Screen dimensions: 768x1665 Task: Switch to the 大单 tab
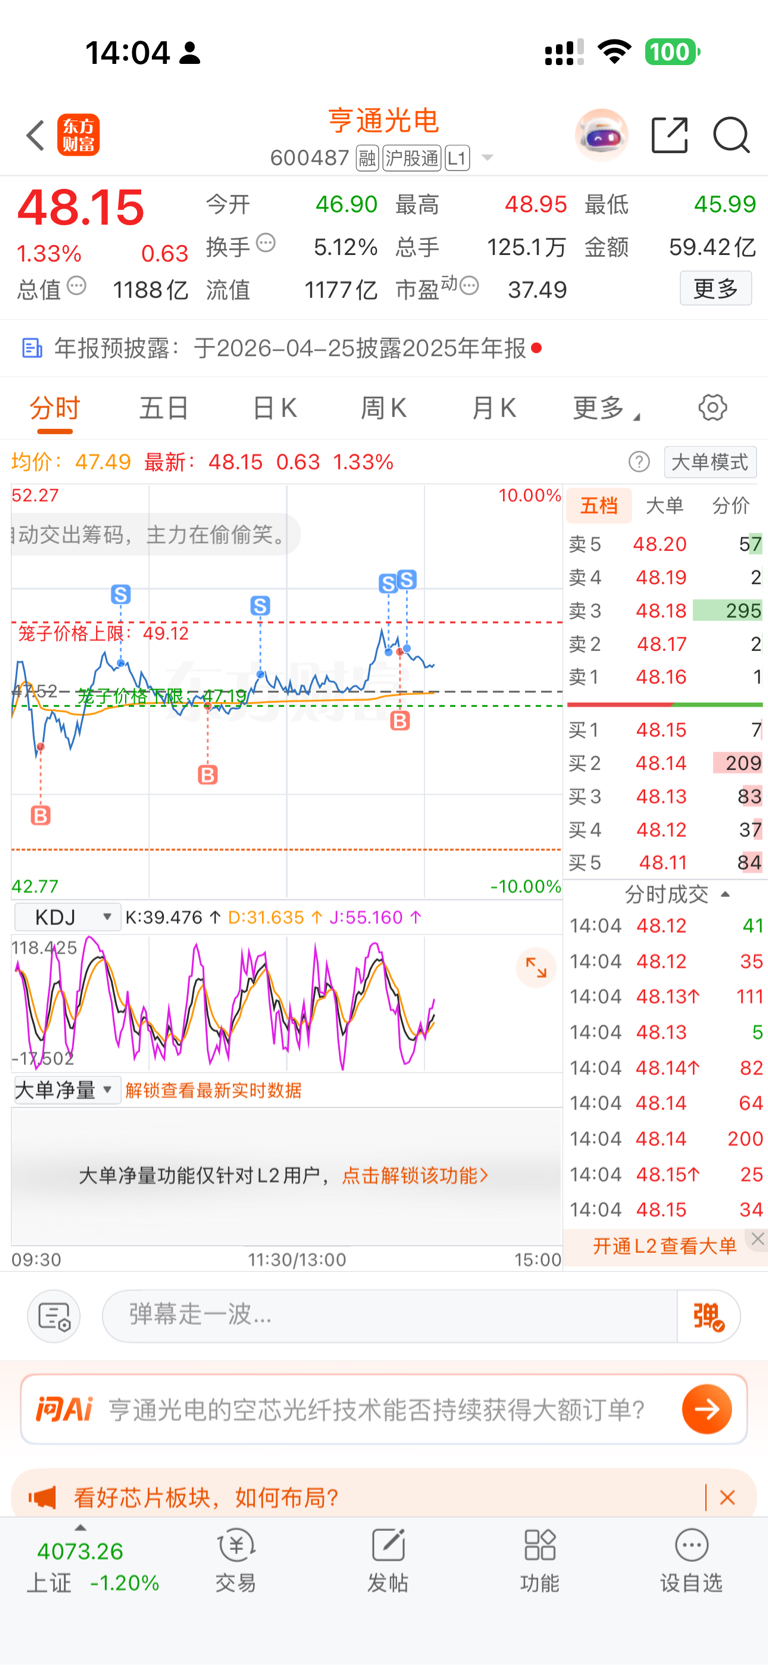[665, 505]
